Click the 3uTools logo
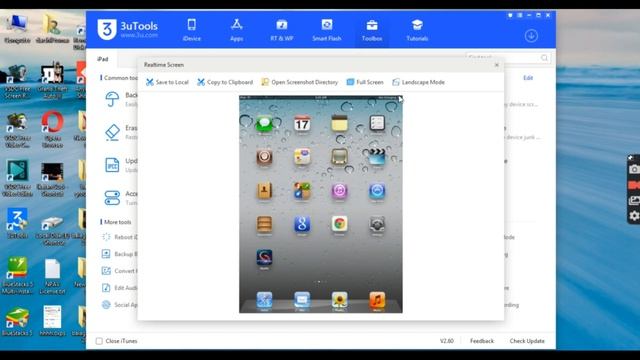640x360 pixels. point(127,29)
